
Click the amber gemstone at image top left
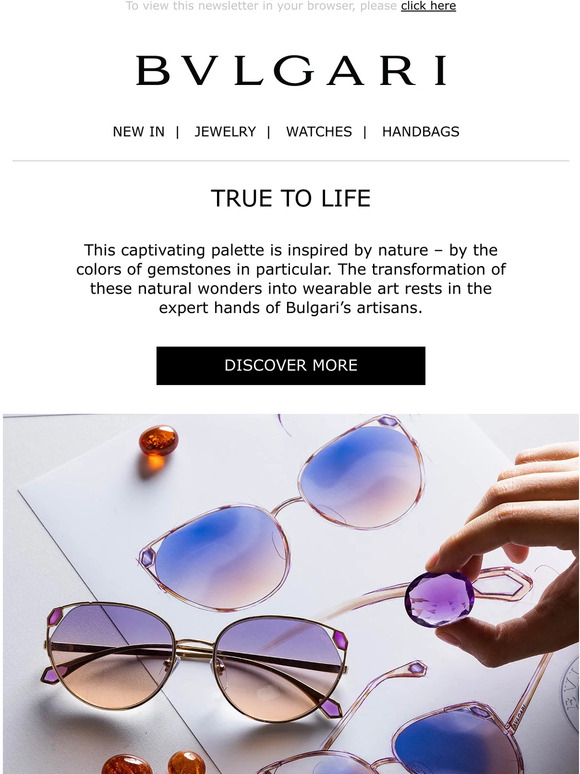158,440
